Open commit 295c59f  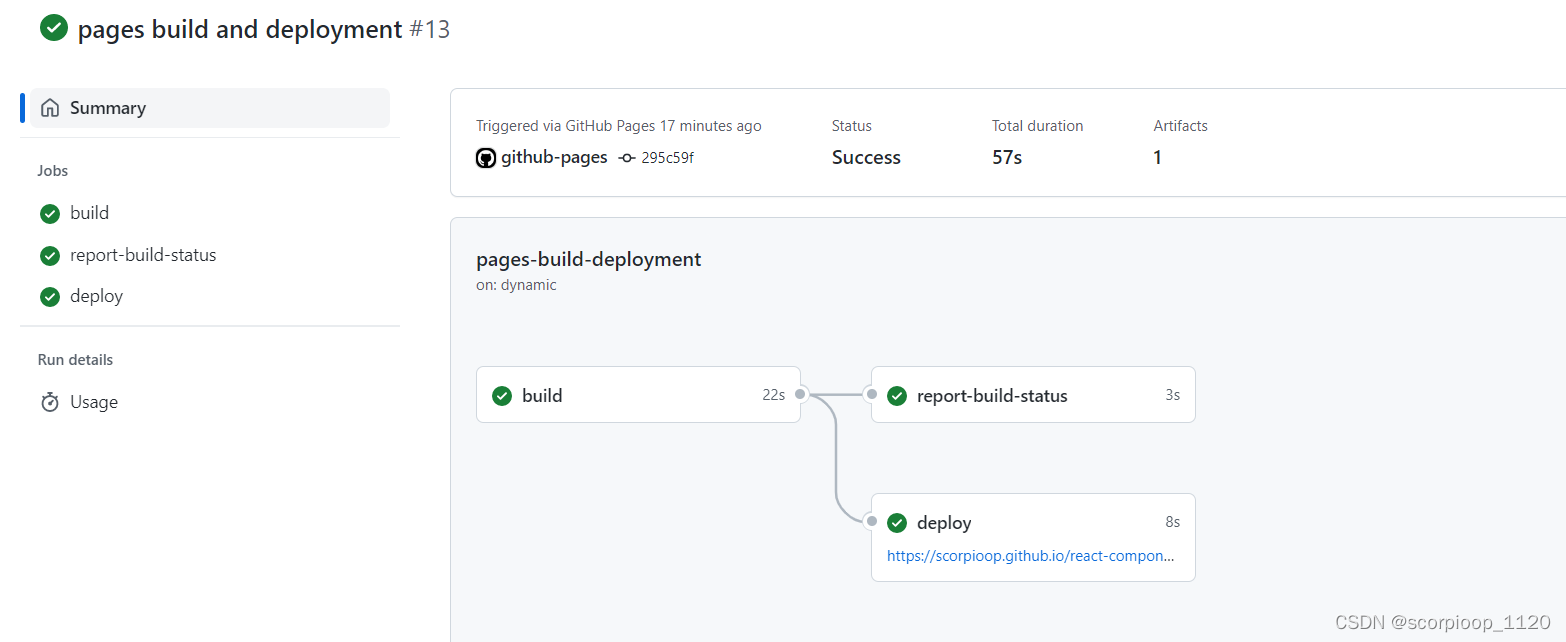pyautogui.click(x=667, y=158)
